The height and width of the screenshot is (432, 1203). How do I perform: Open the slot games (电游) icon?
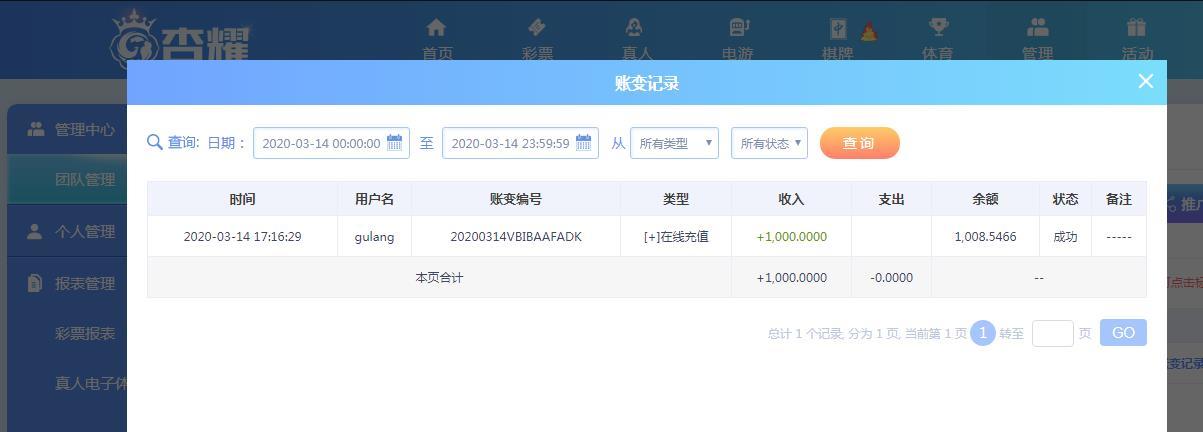point(738,28)
